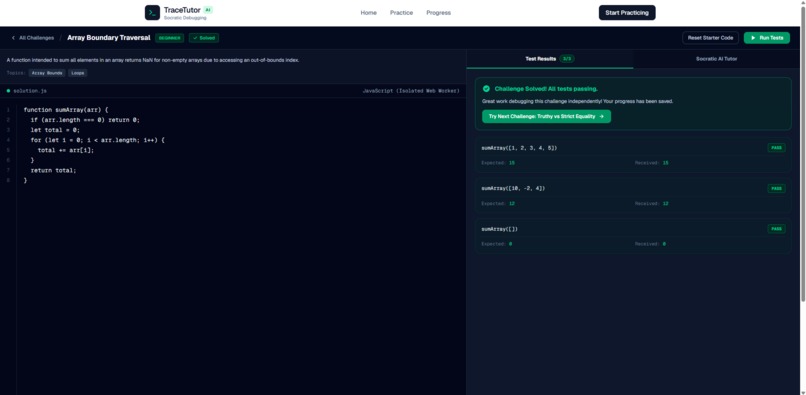
Task: Switch to the Test Results tab
Action: pos(550,59)
